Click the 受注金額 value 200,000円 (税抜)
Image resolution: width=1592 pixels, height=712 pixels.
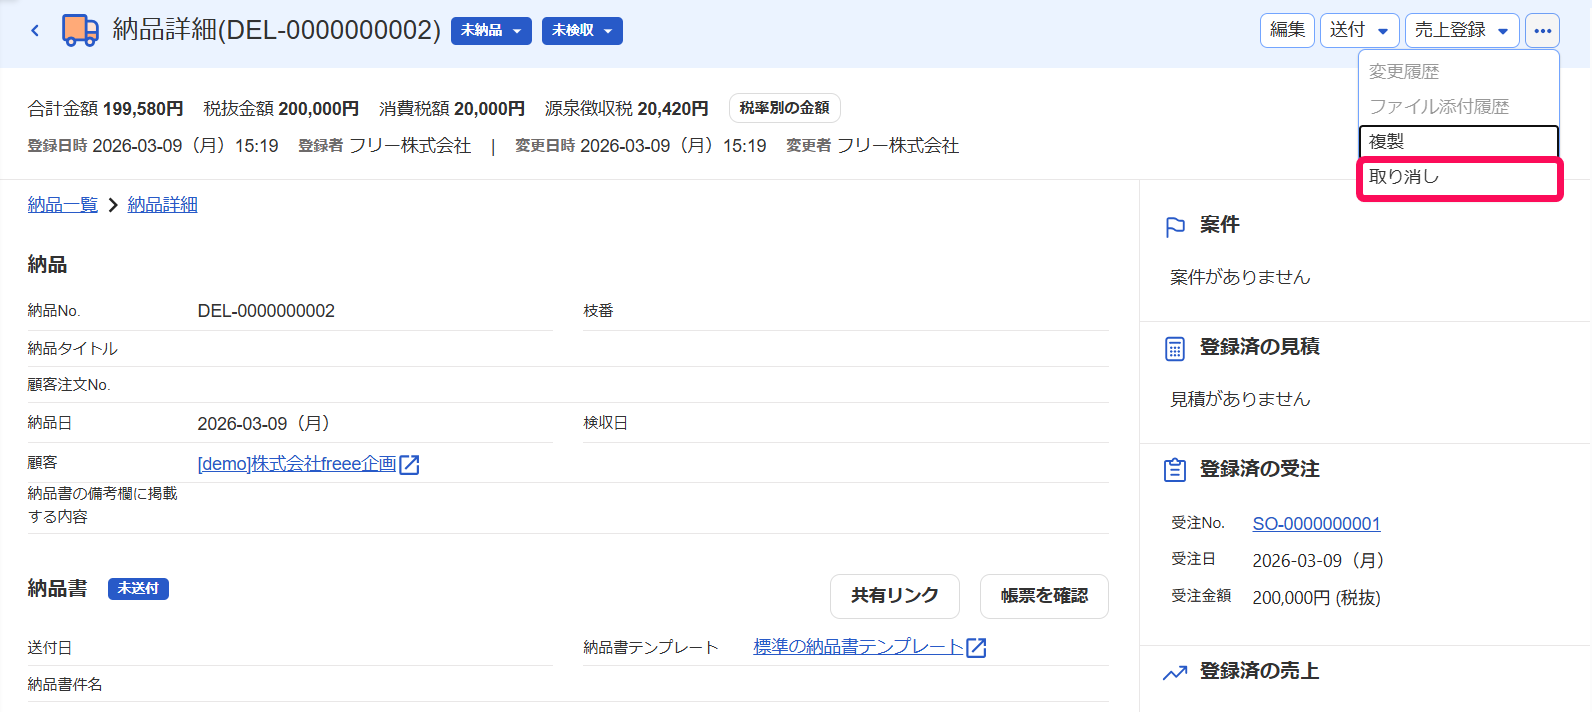(x=1316, y=598)
